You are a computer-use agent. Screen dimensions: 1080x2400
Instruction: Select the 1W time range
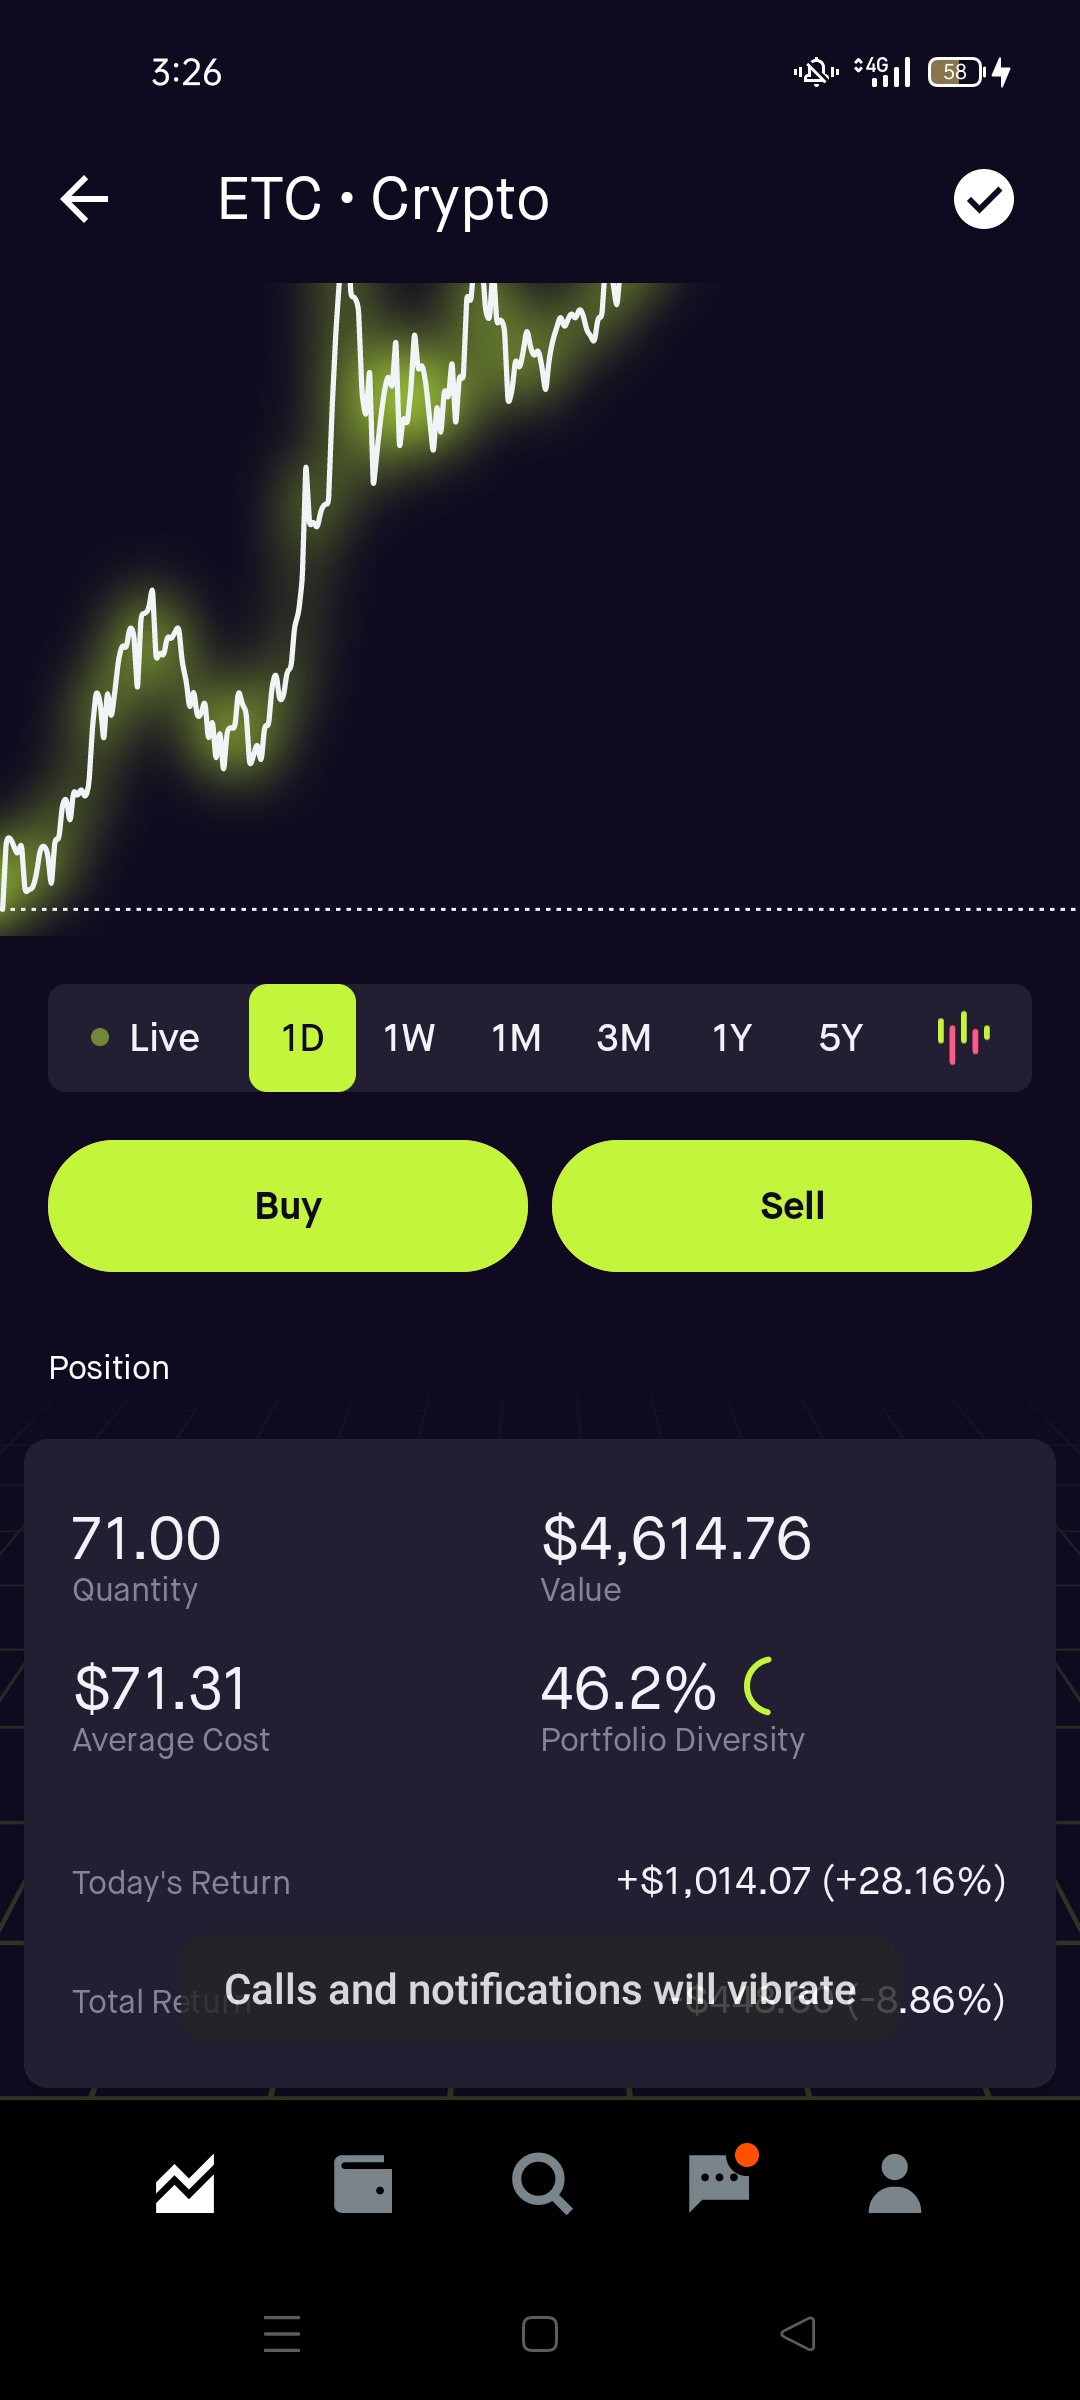409,1038
